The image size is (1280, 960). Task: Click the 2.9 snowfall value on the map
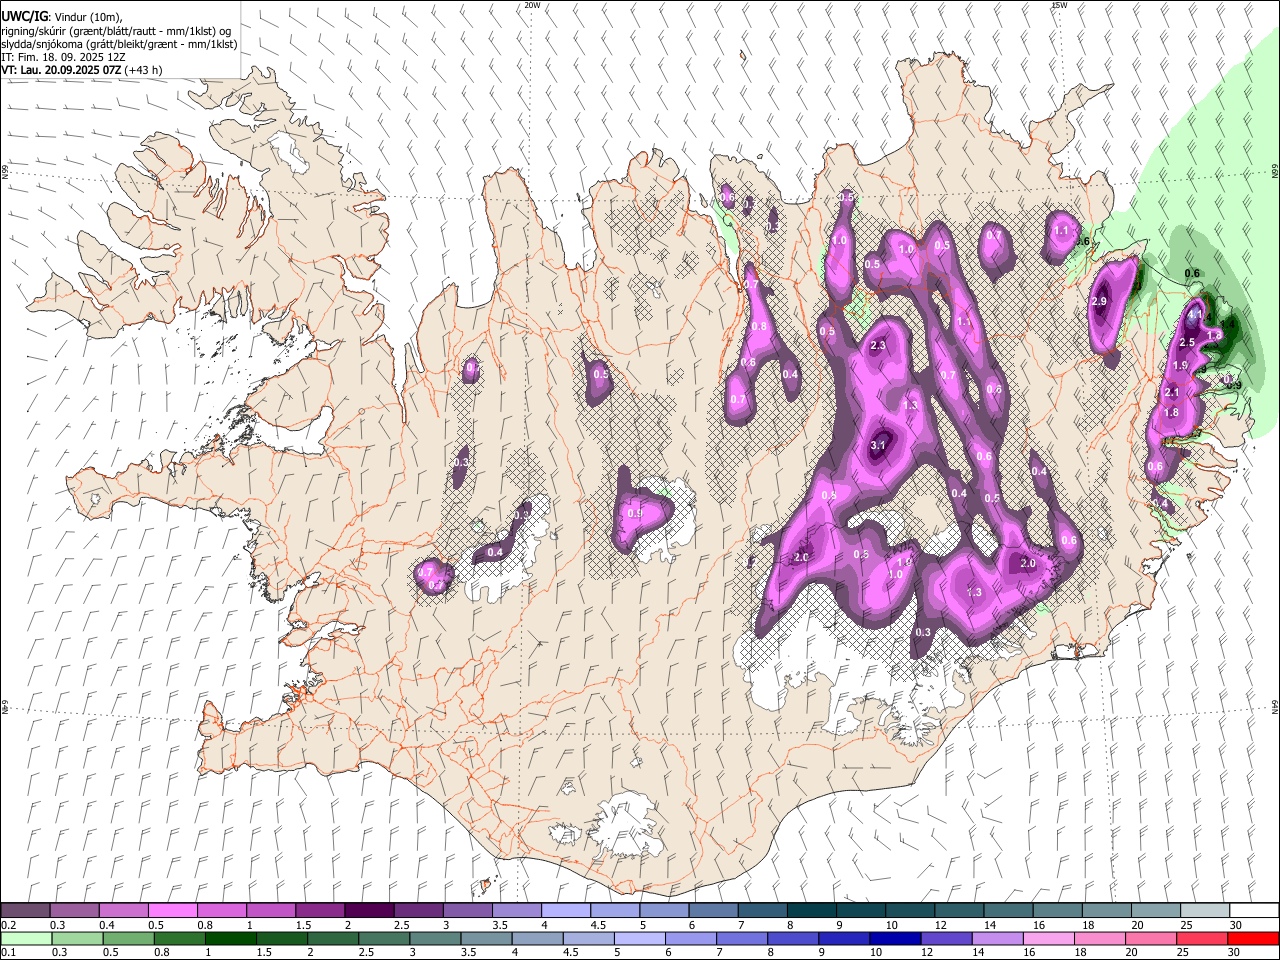(x=1100, y=302)
